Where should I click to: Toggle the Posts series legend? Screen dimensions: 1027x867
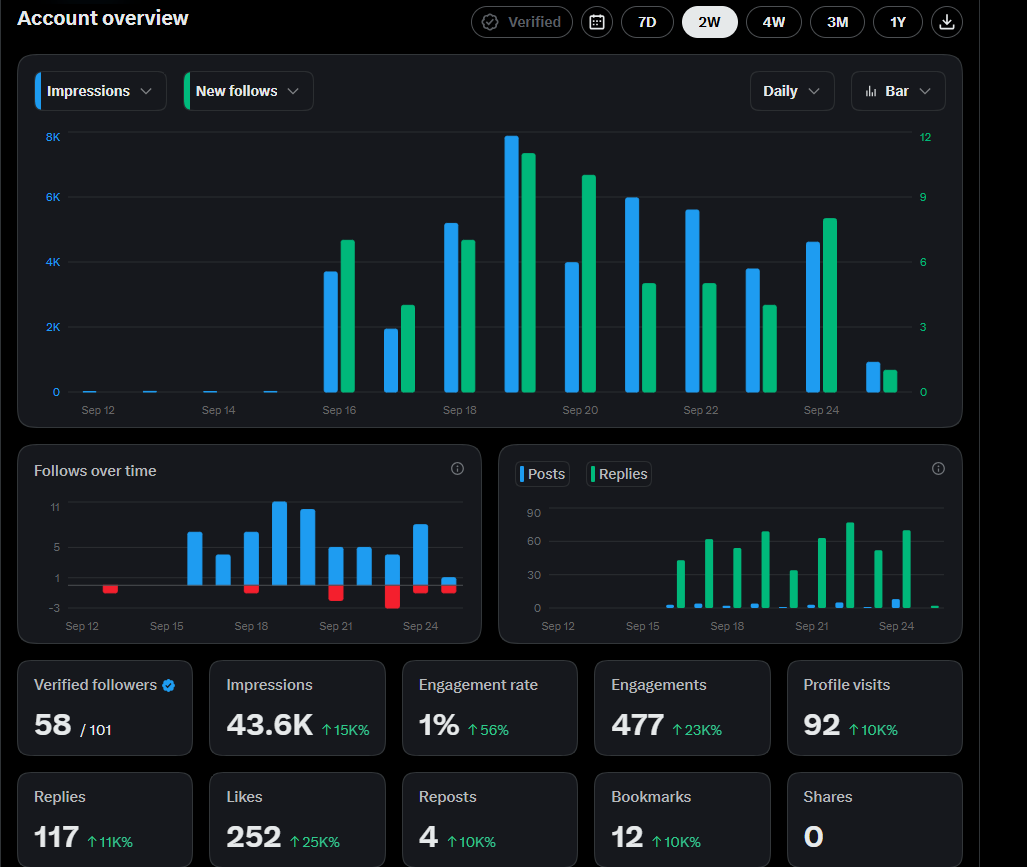[542, 474]
